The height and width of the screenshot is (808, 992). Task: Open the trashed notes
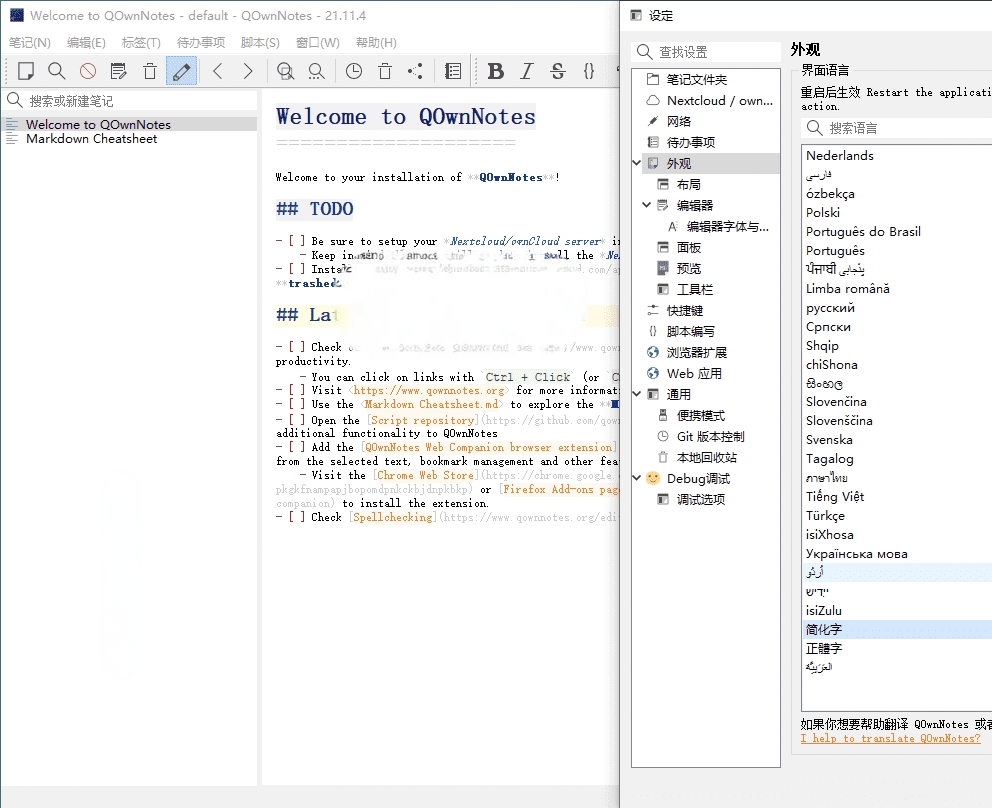384,70
